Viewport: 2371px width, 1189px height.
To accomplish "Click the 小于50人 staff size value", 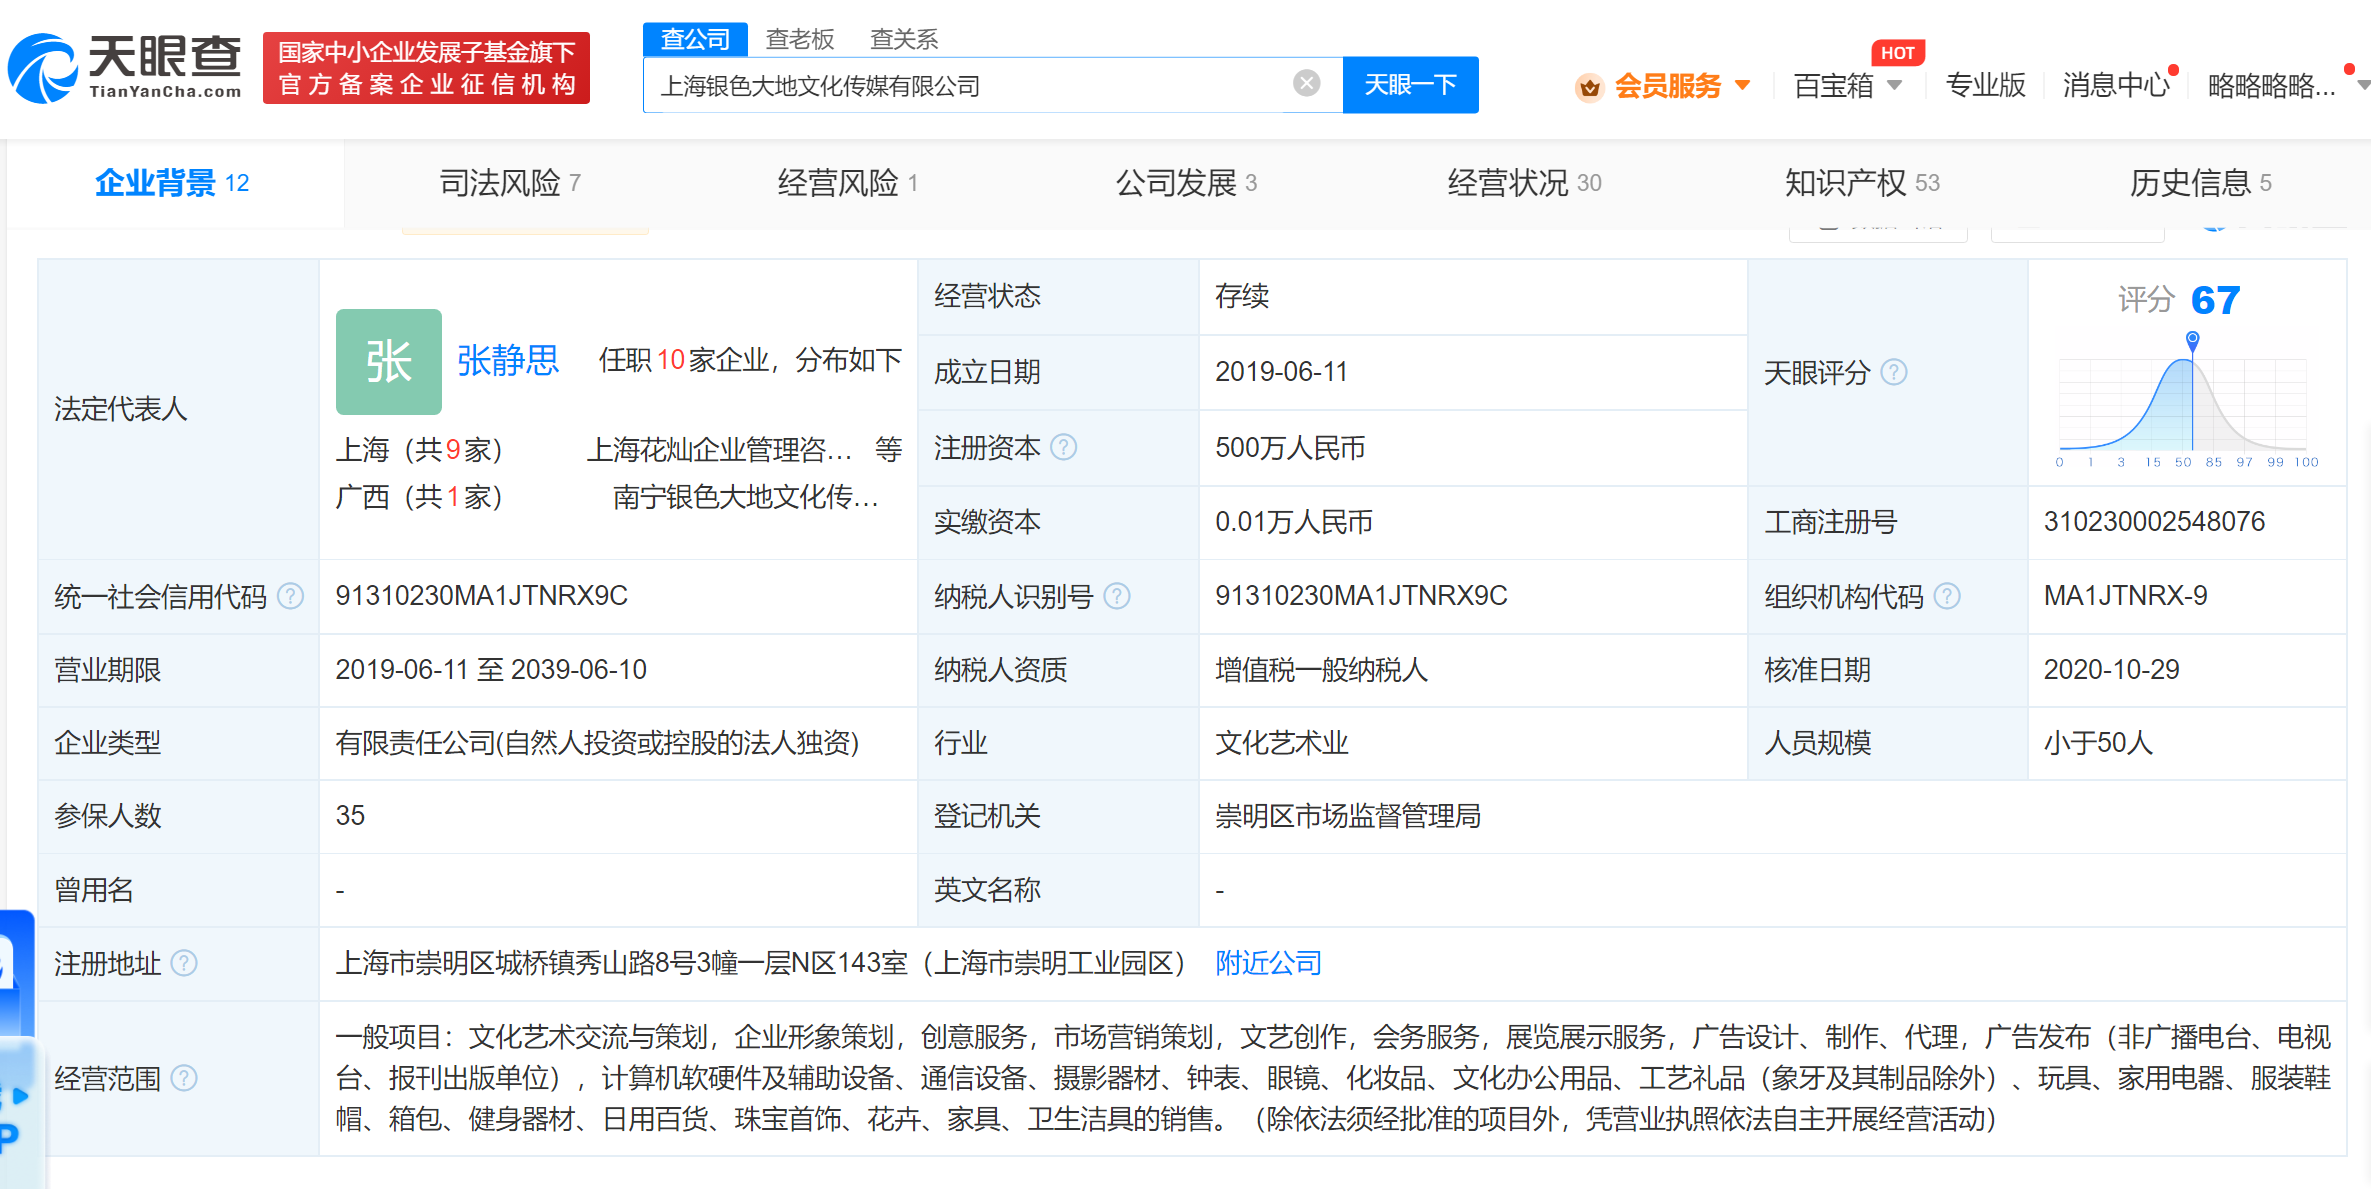I will [x=2098, y=743].
